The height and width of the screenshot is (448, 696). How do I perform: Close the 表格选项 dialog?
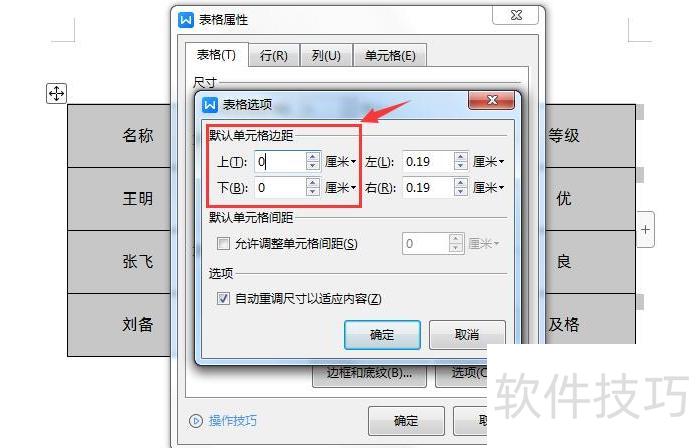(x=492, y=100)
